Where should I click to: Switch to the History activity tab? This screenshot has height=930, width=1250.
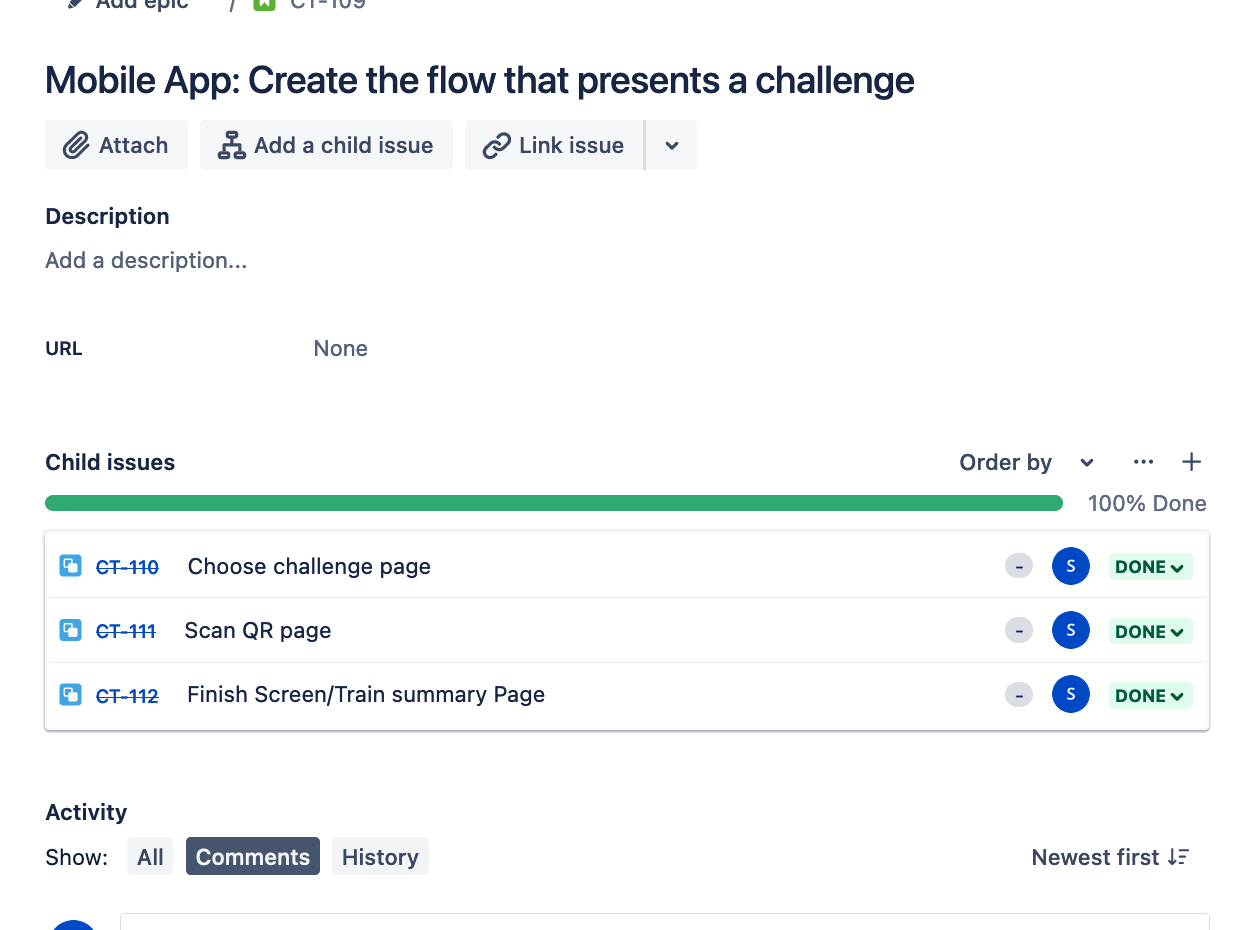pos(380,857)
